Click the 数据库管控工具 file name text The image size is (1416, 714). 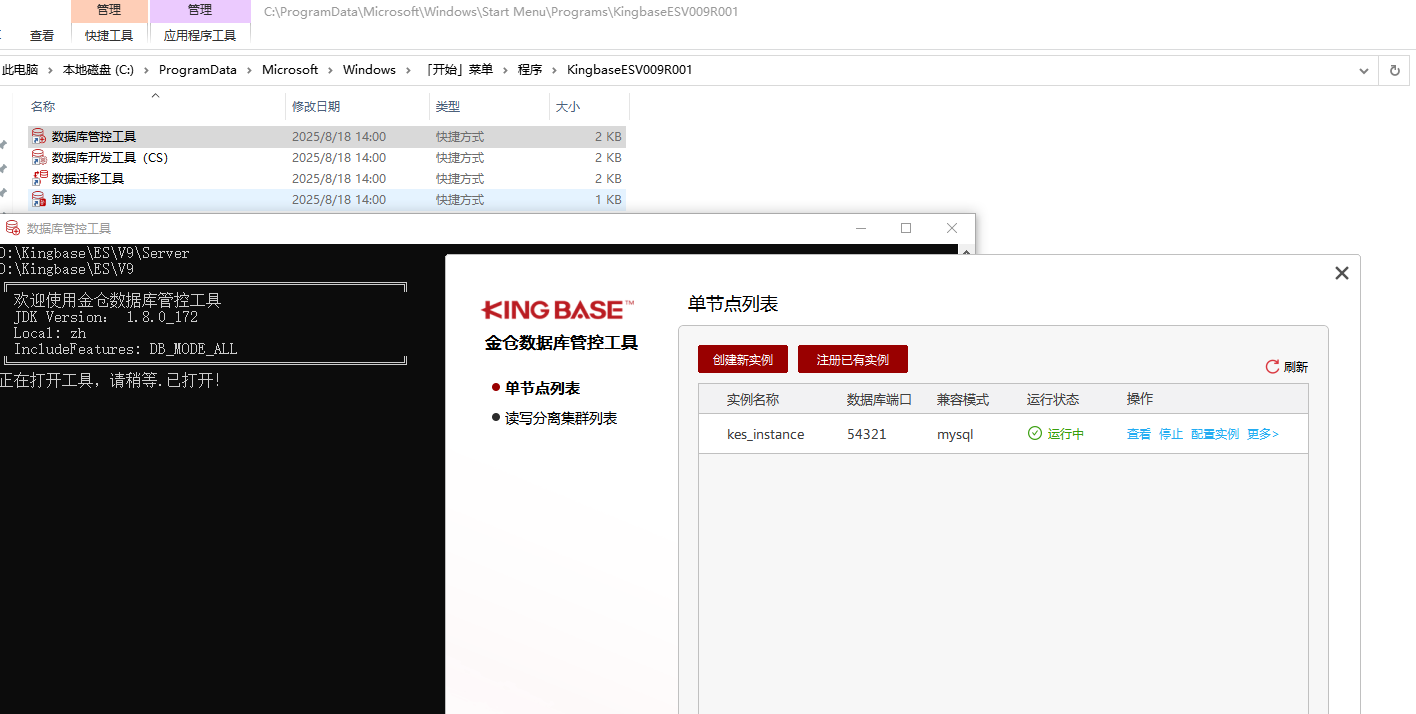coord(94,137)
